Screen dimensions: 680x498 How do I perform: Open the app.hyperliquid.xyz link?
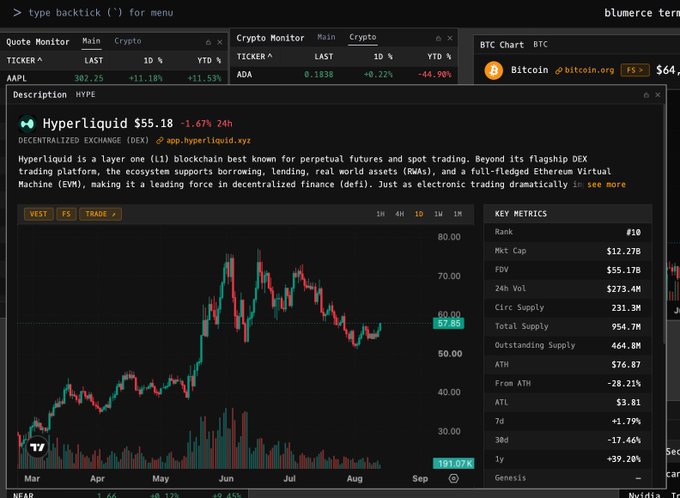[x=203, y=141]
